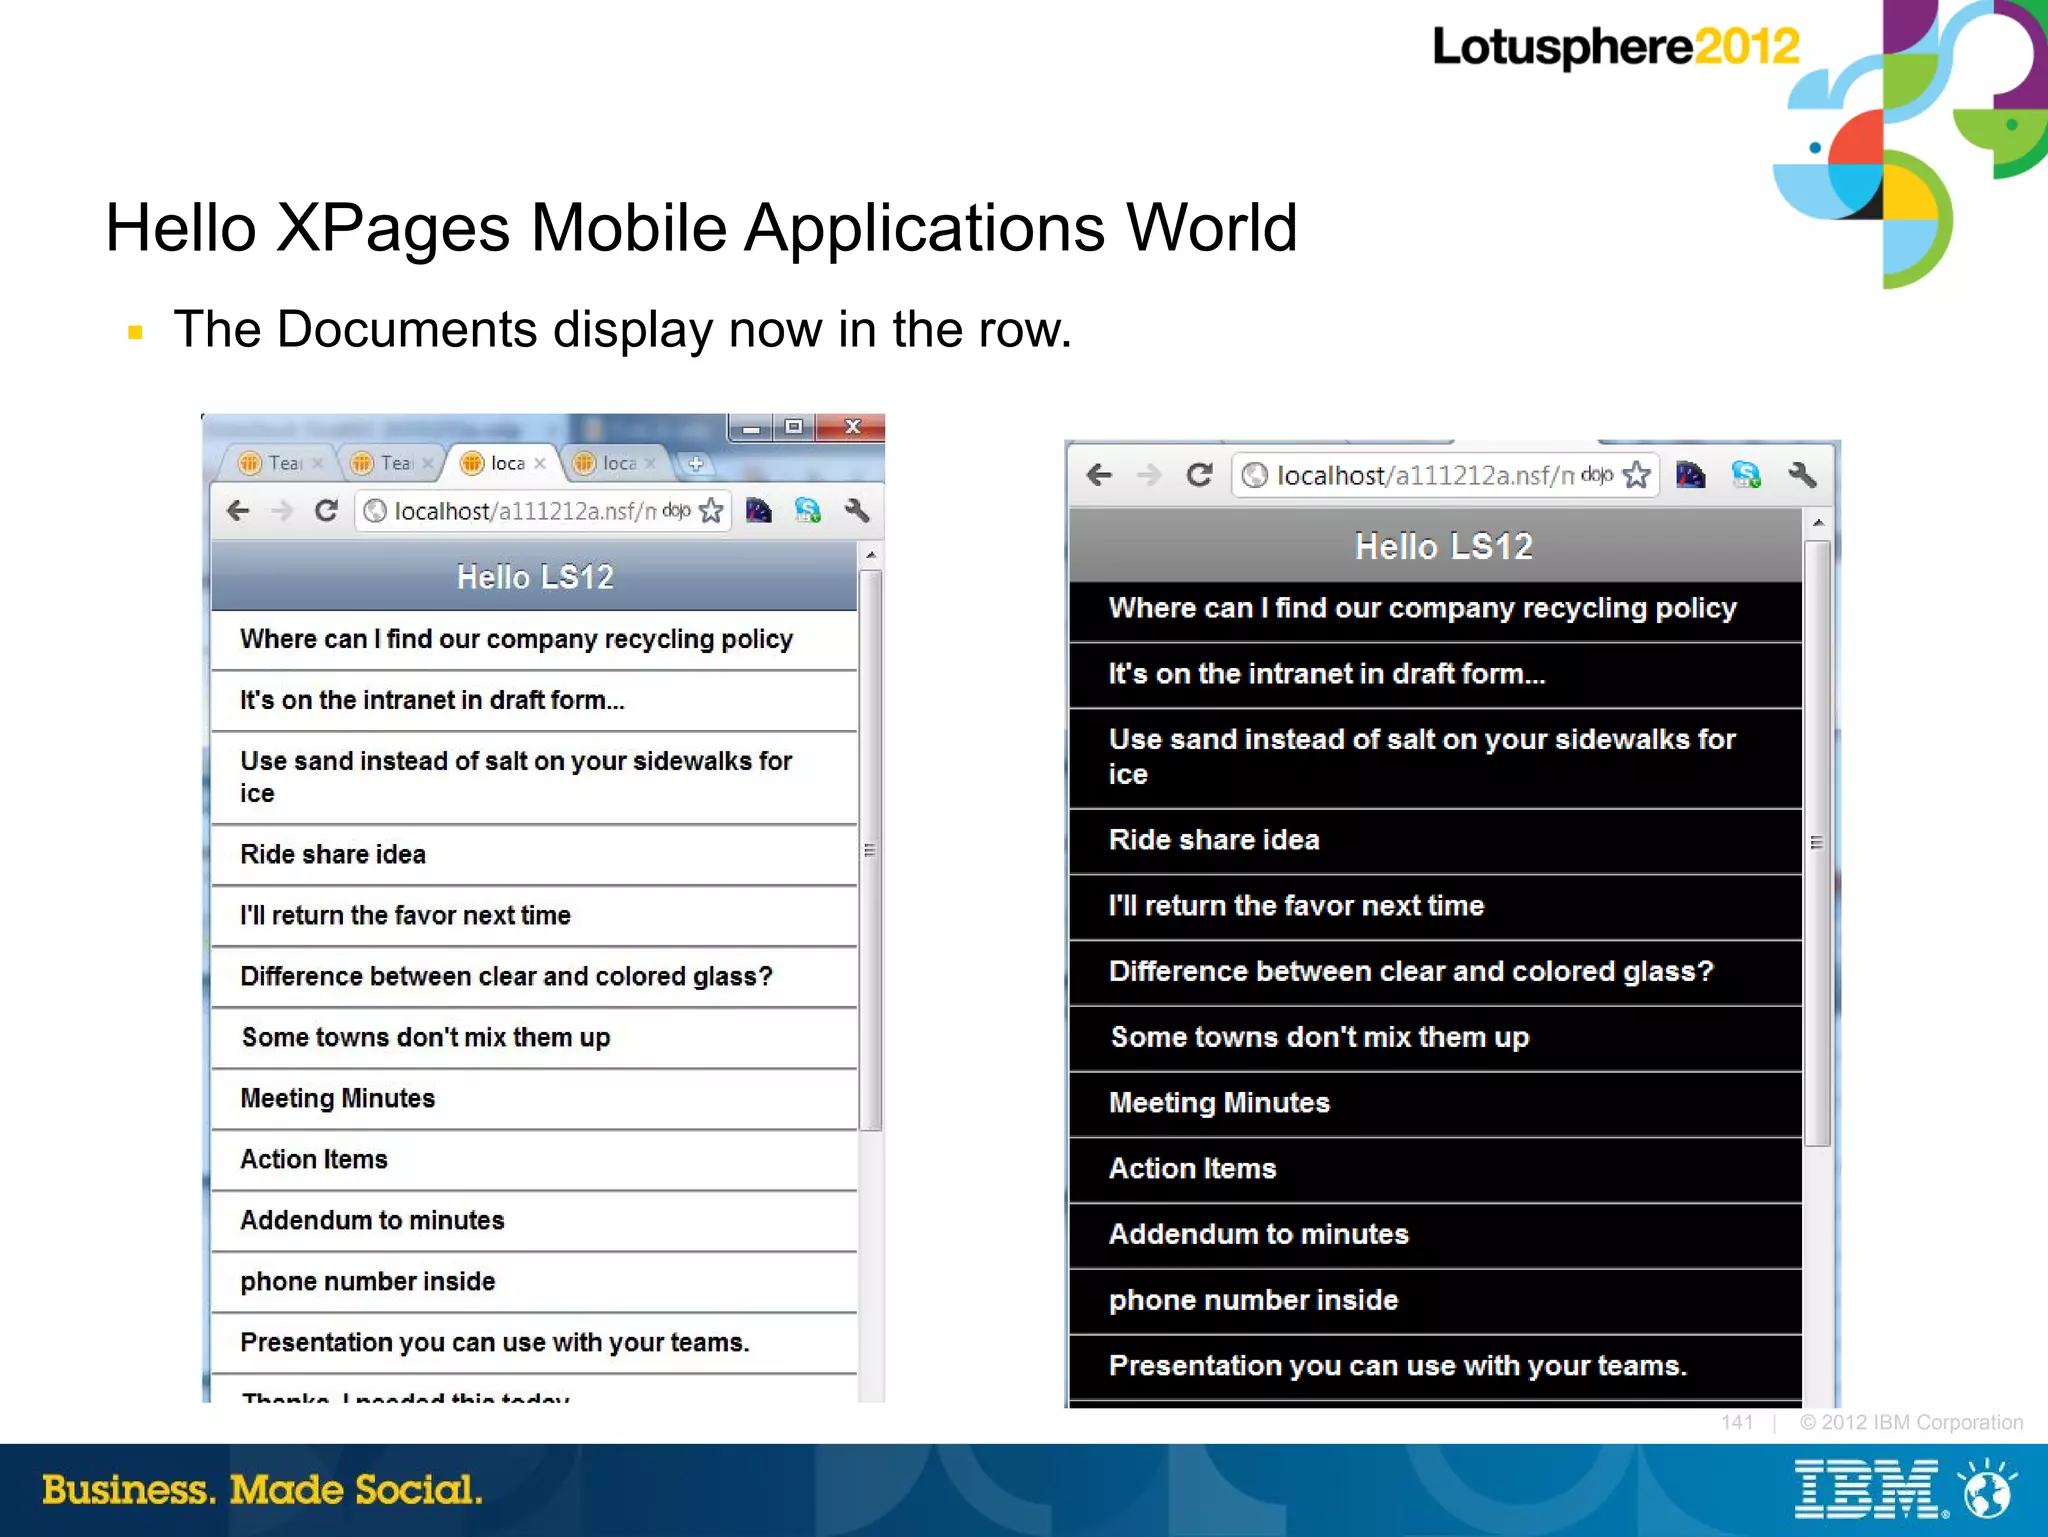Click the scrollbar thumb in the right browser window

click(x=1818, y=843)
